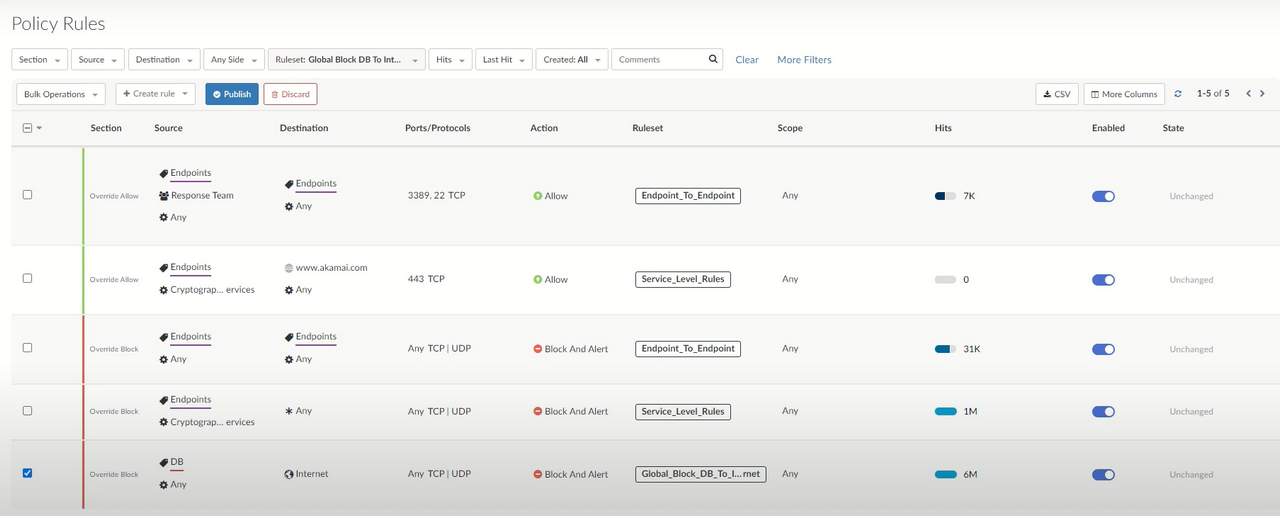This screenshot has width=1280, height=516.
Task: Click the Ports/Protocols column header
Action: coord(437,128)
